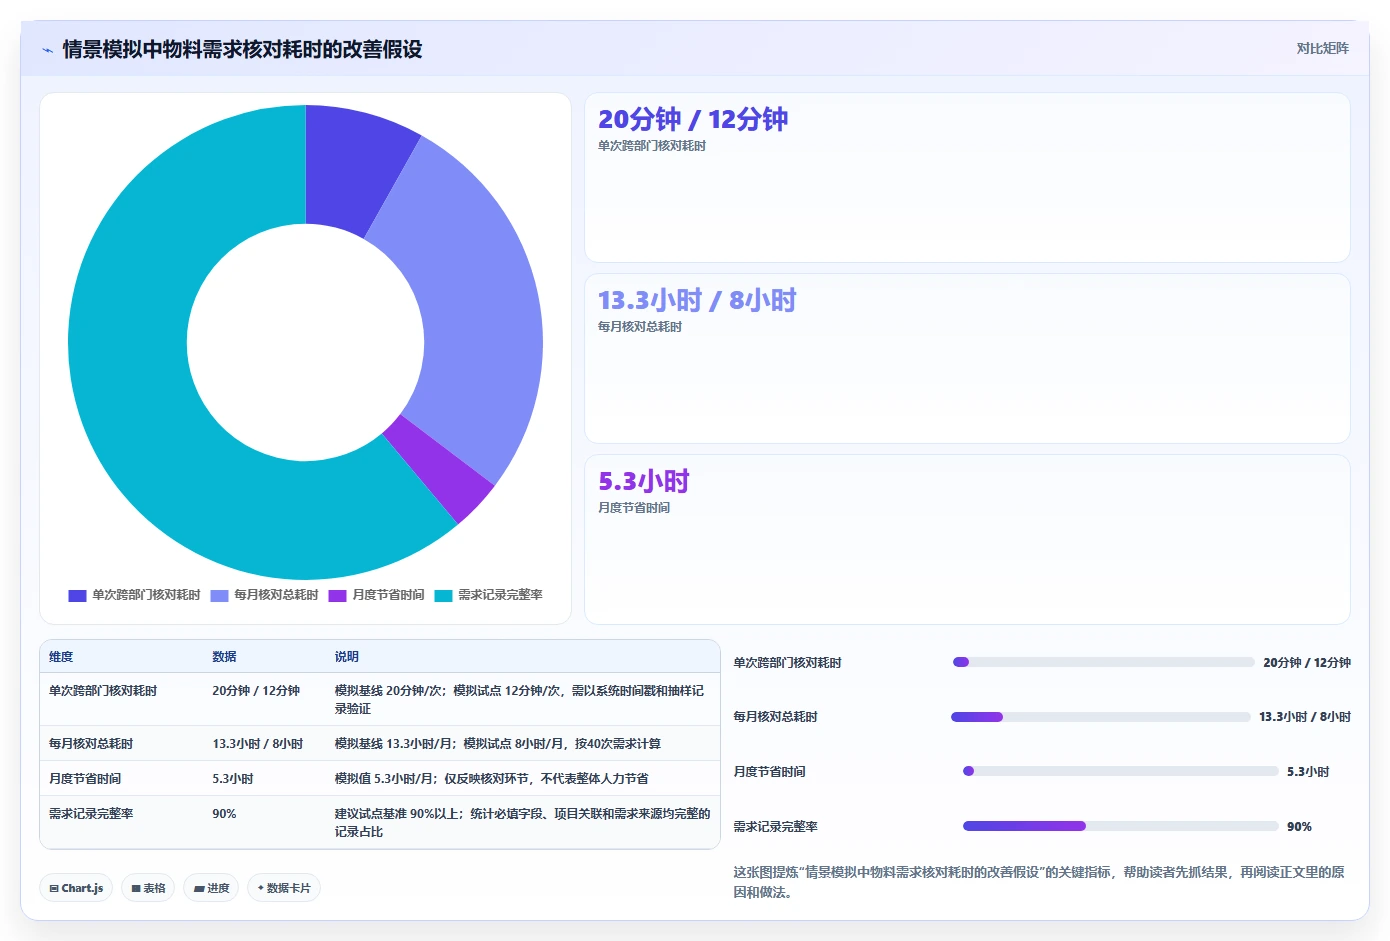The image size is (1390, 941).
Task: Click progress bar for 月度节省时间
Action: (1120, 771)
